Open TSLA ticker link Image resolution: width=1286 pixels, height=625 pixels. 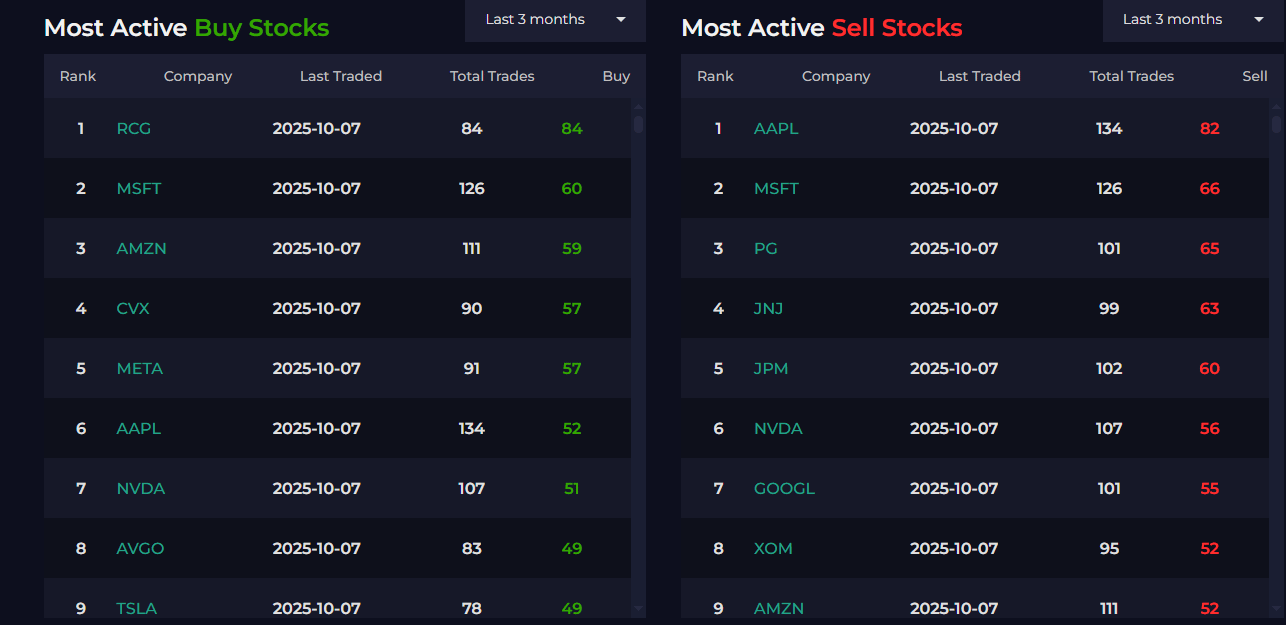click(x=137, y=608)
